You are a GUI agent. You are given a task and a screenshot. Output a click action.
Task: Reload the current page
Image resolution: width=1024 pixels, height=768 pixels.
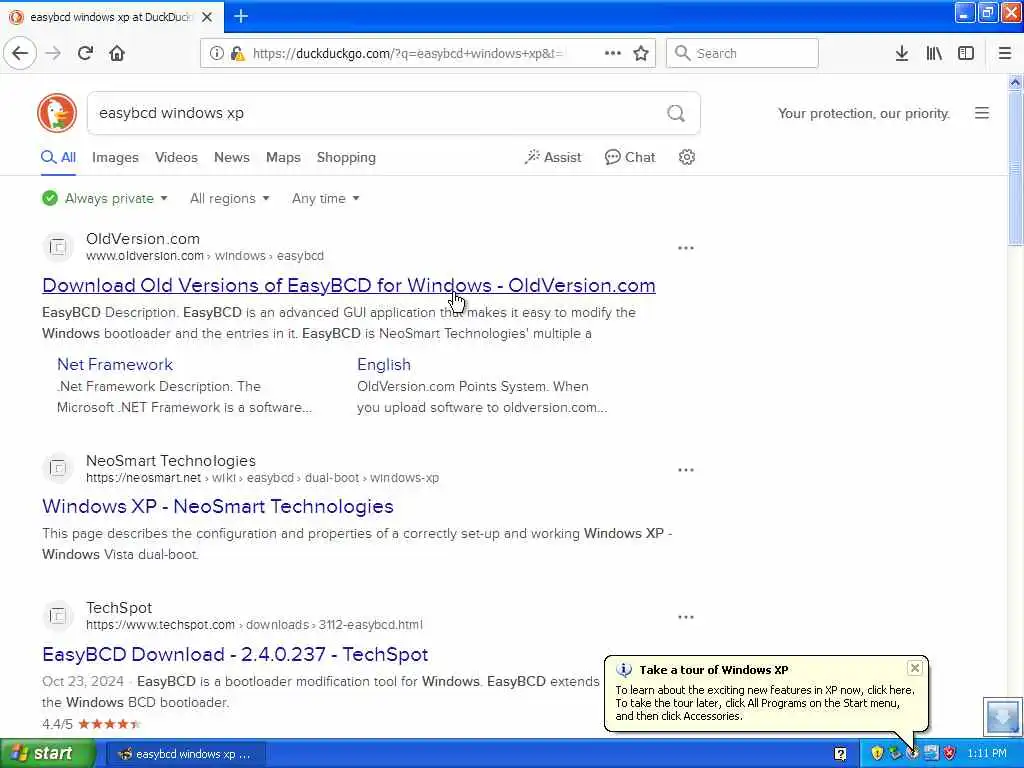pos(85,53)
